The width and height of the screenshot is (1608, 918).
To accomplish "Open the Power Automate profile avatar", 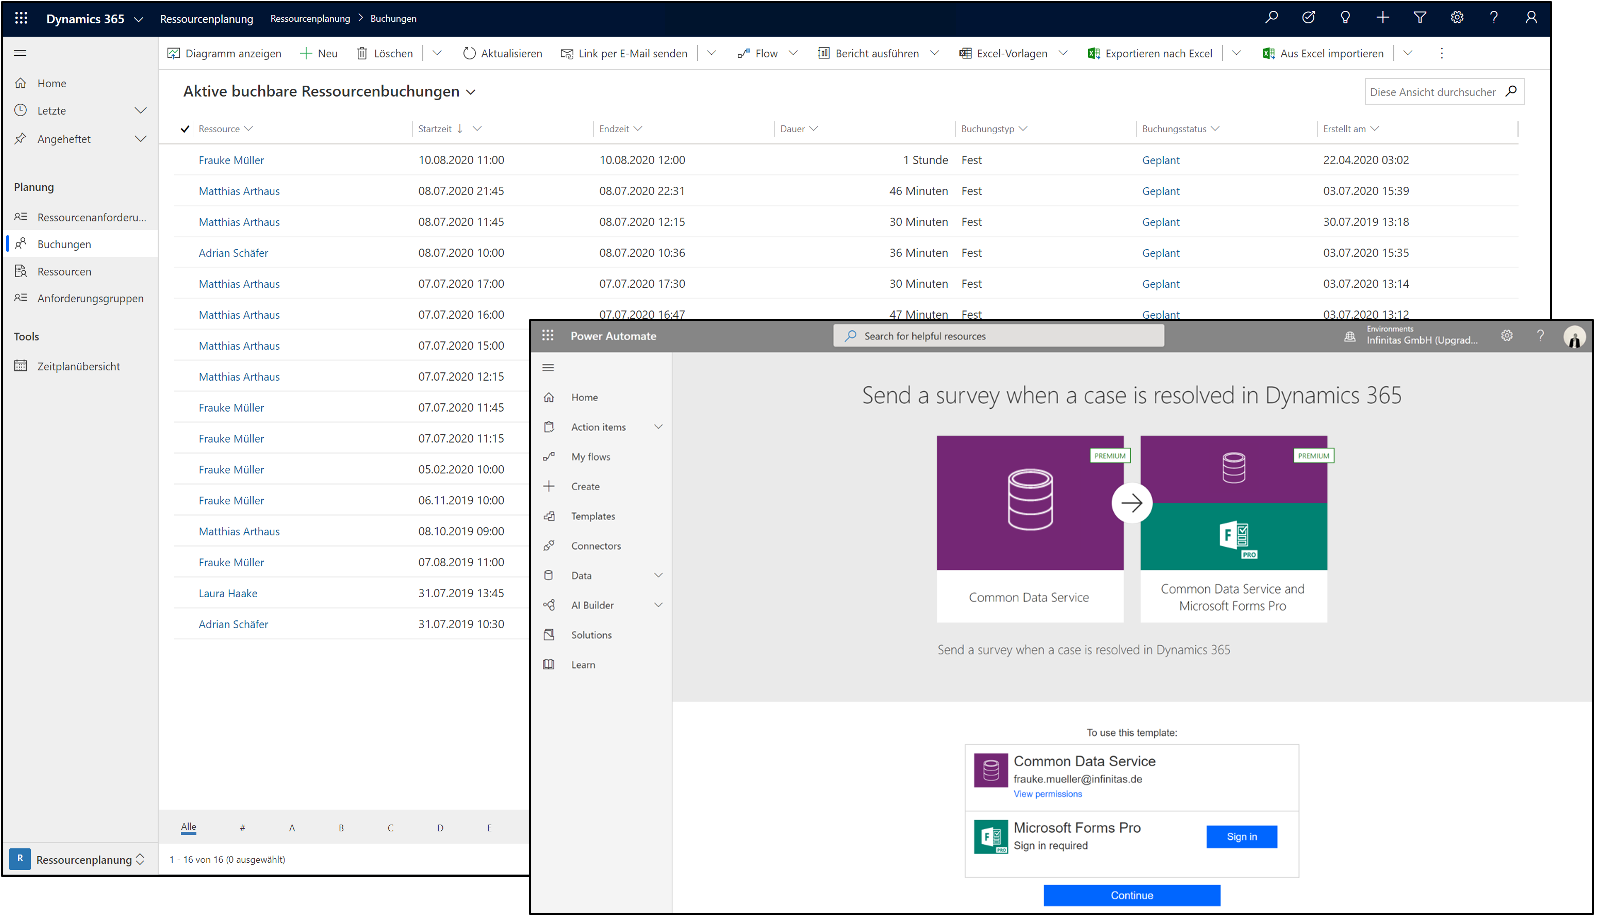I will [x=1574, y=336].
